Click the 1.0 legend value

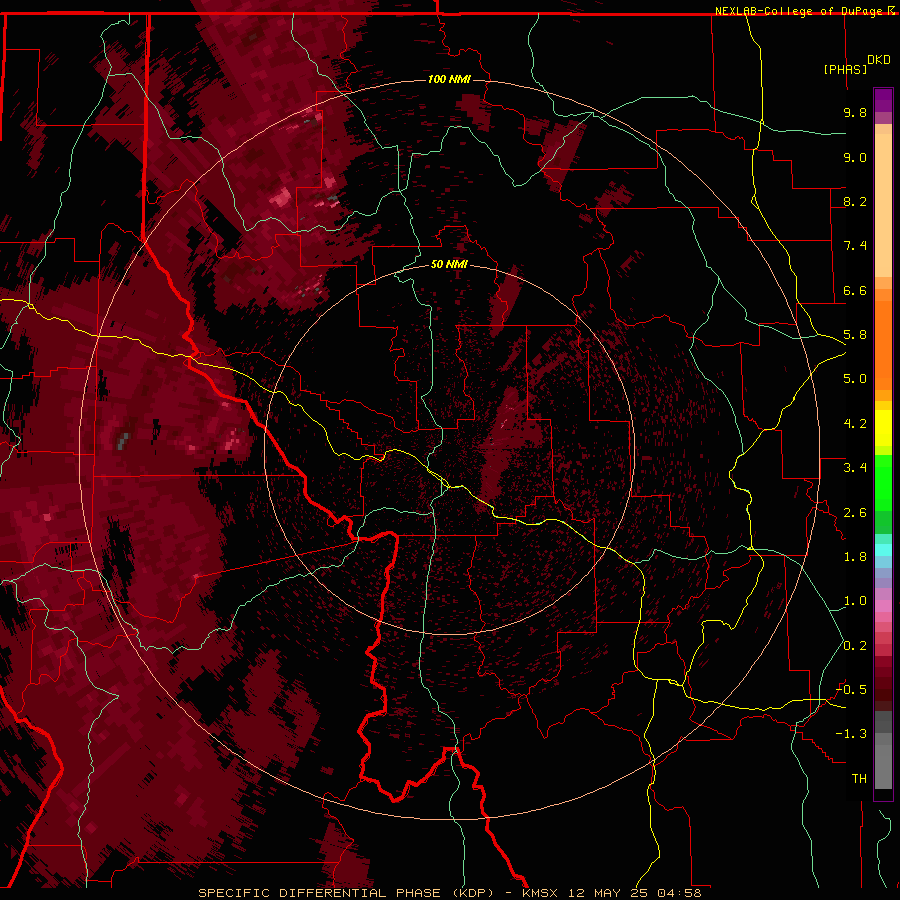pyautogui.click(x=855, y=601)
